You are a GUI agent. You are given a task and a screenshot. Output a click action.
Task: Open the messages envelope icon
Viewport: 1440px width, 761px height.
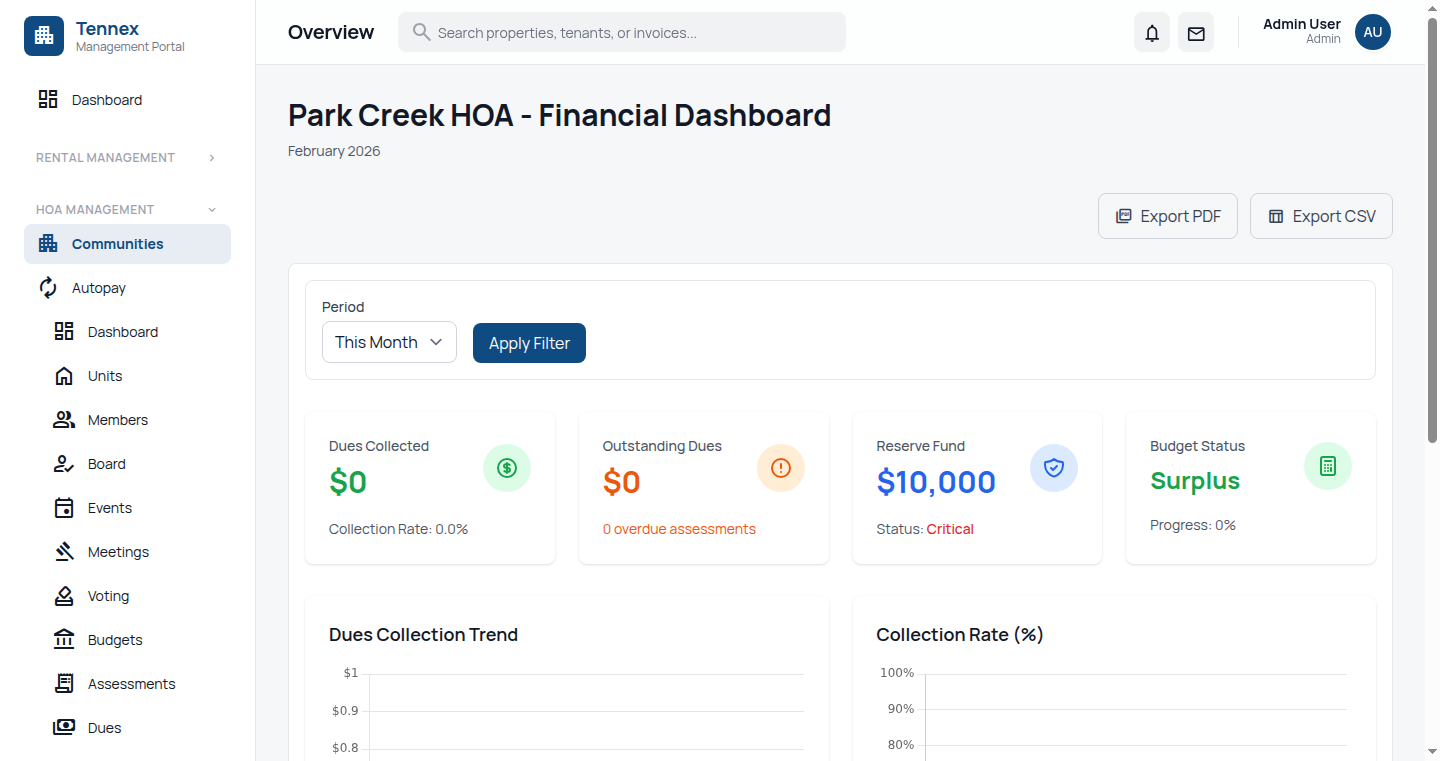1195,32
